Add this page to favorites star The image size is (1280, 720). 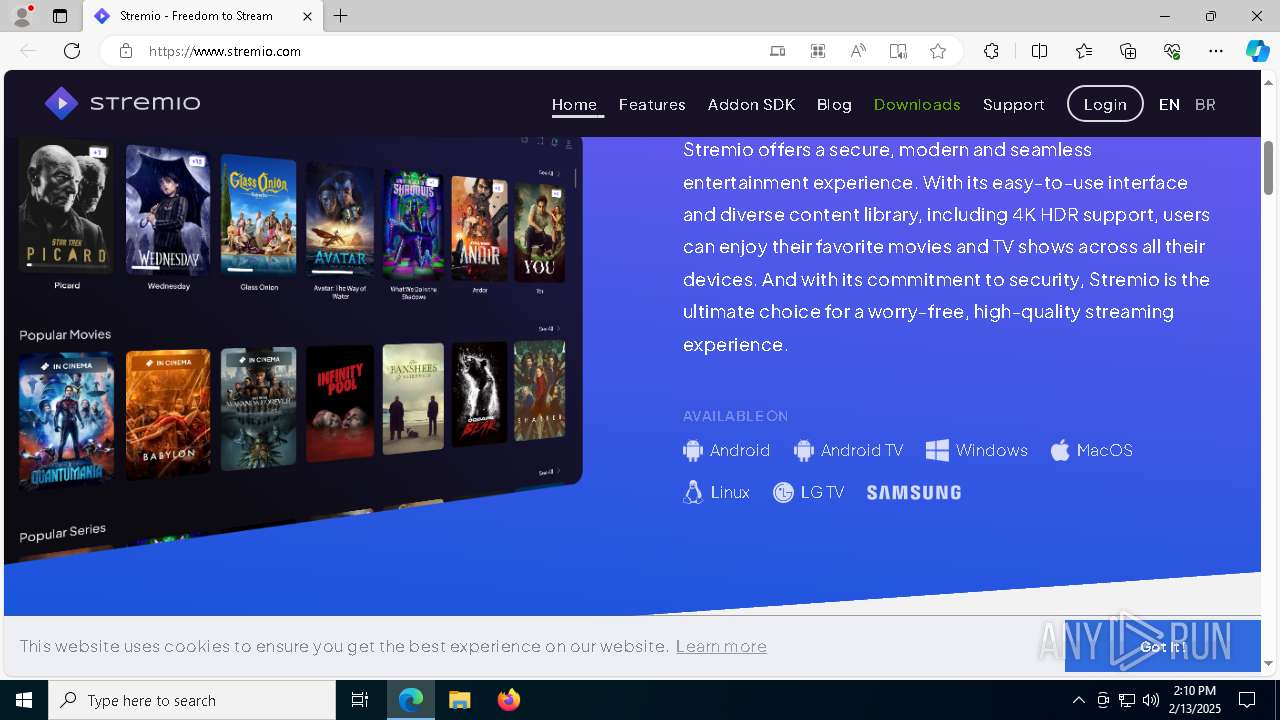coord(938,51)
